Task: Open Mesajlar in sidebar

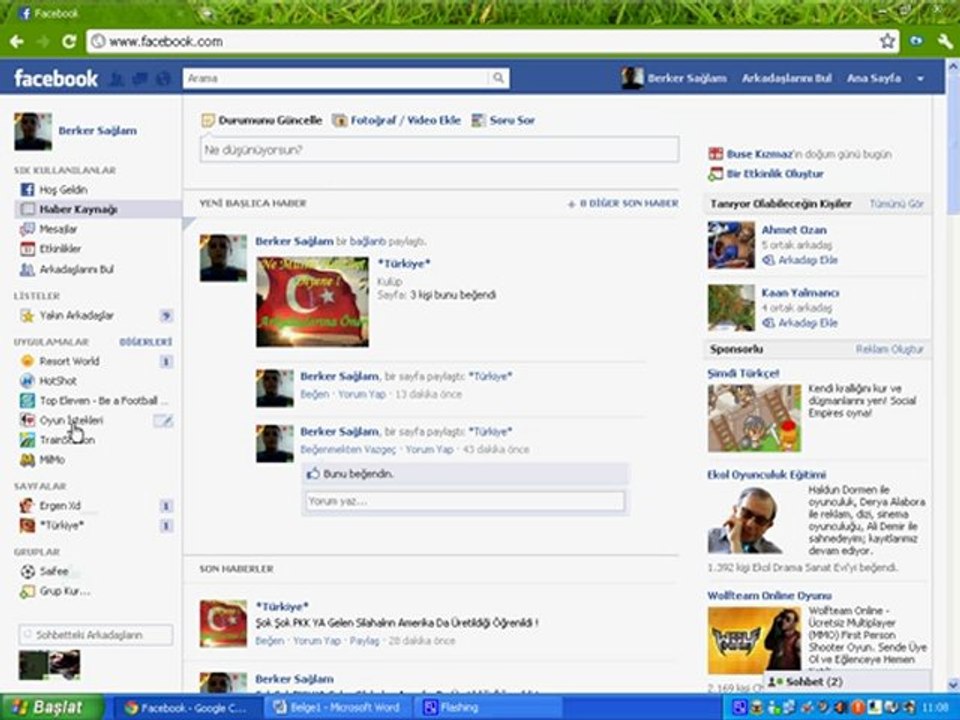Action: [58, 229]
